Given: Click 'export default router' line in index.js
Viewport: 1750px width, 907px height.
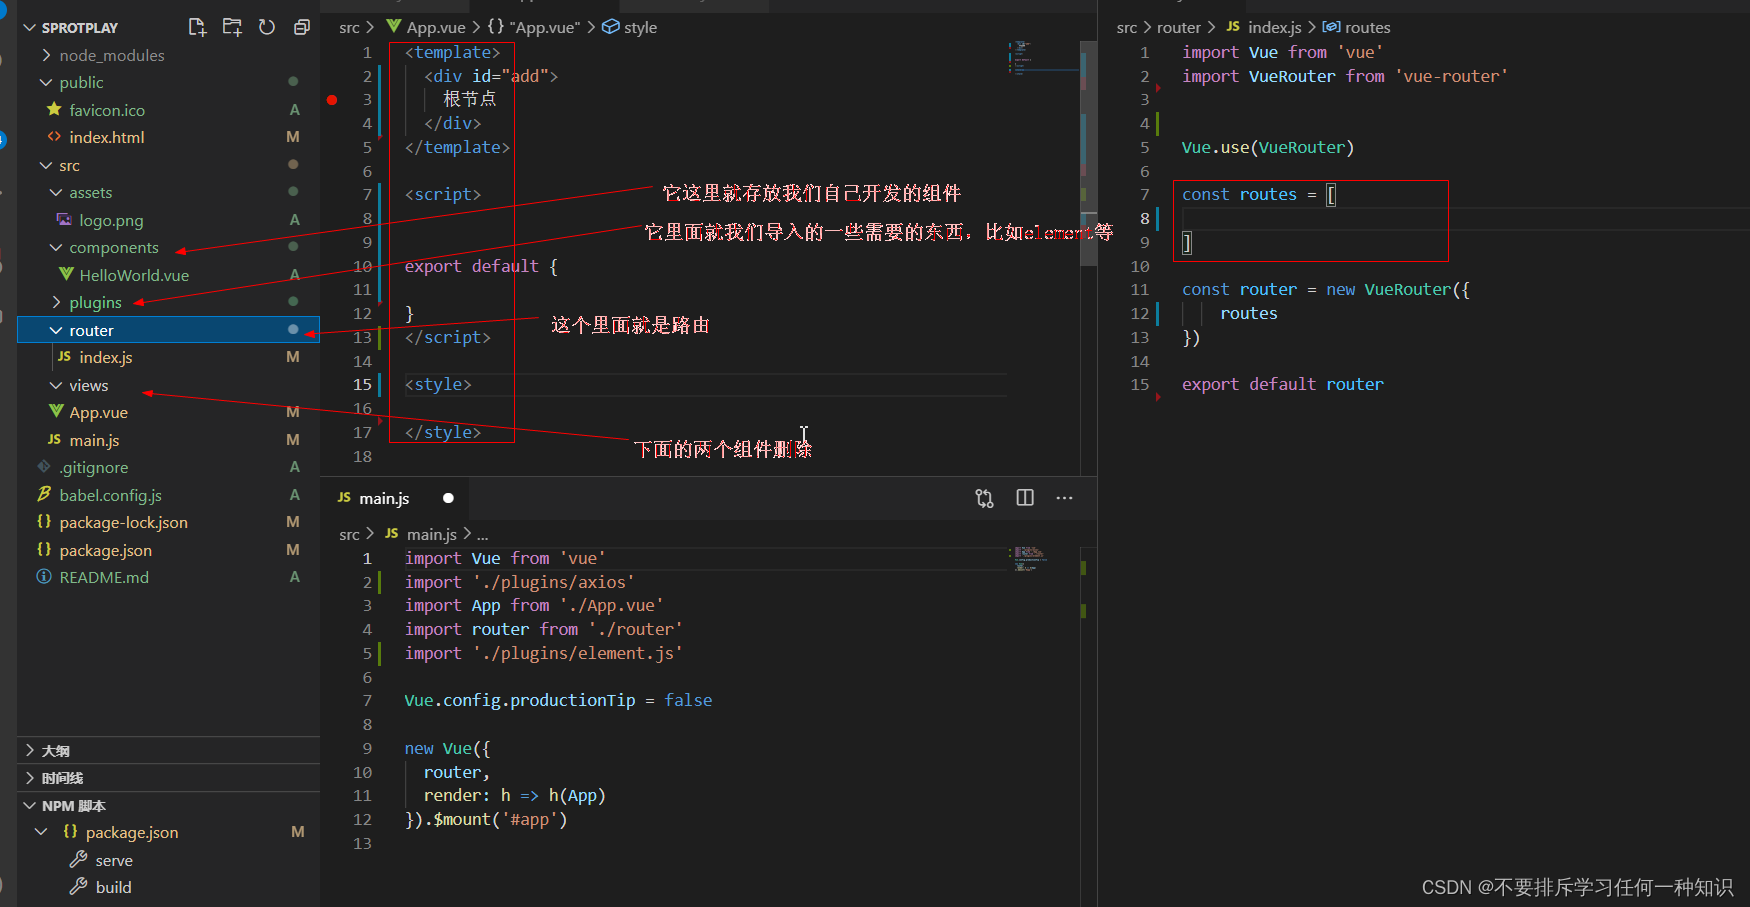Looking at the screenshot, I should click(x=1283, y=385).
